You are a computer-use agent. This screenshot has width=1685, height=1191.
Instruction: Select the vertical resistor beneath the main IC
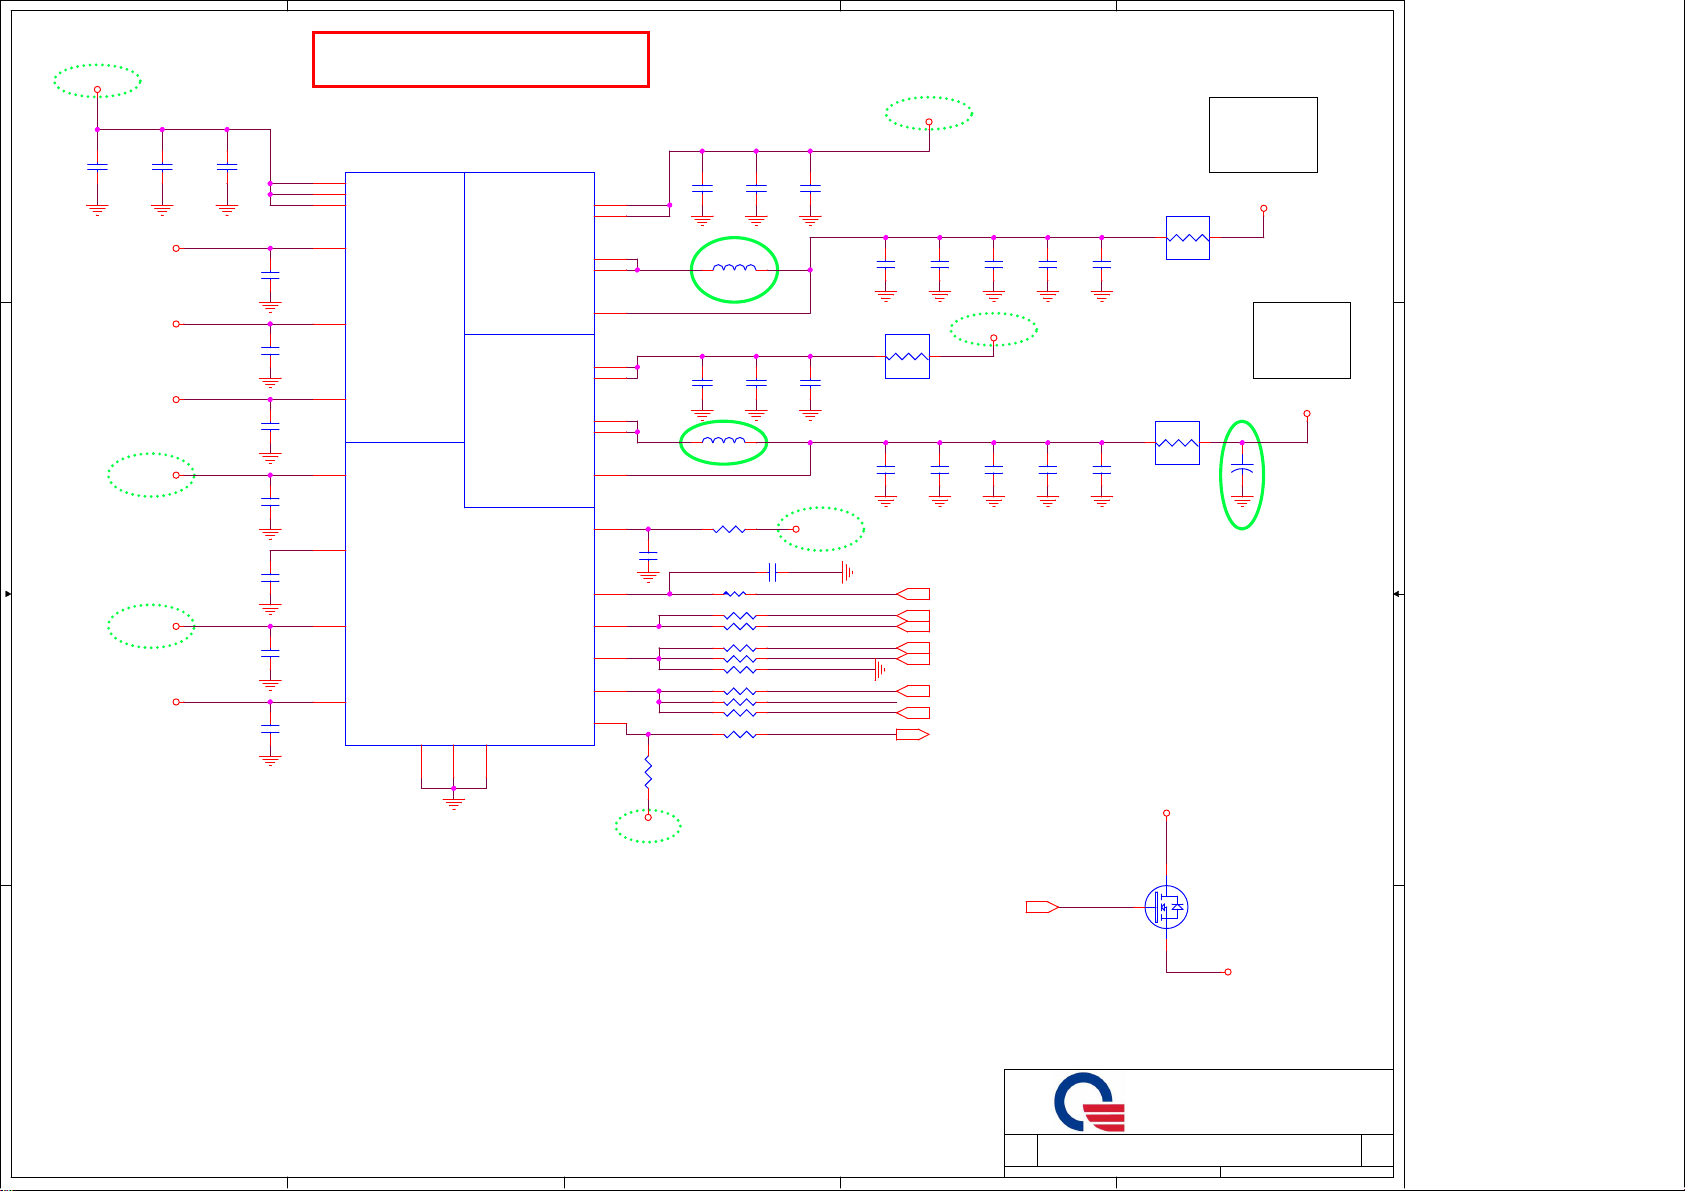(648, 771)
